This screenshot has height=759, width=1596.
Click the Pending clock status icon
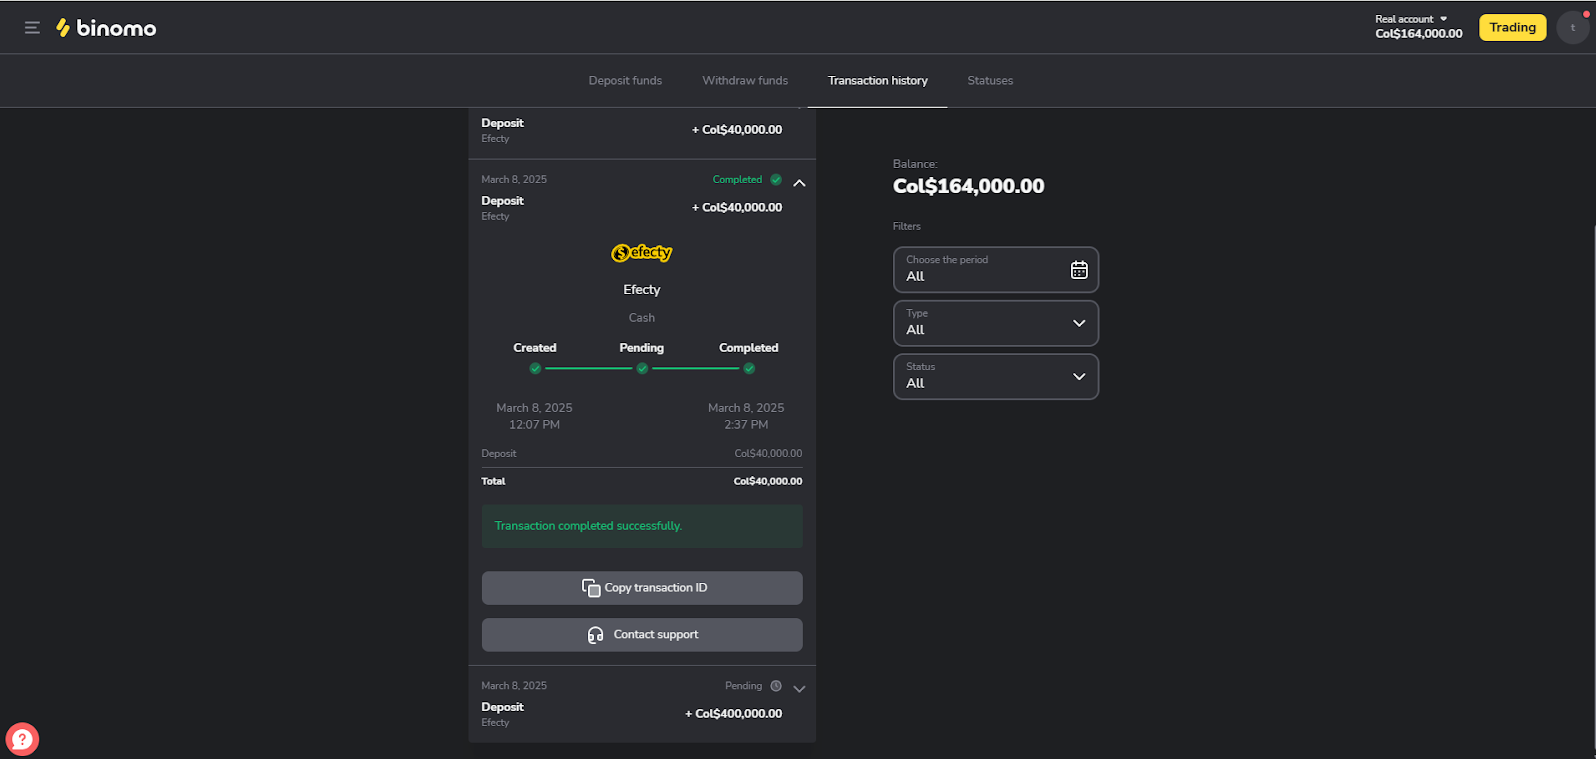[x=776, y=686]
